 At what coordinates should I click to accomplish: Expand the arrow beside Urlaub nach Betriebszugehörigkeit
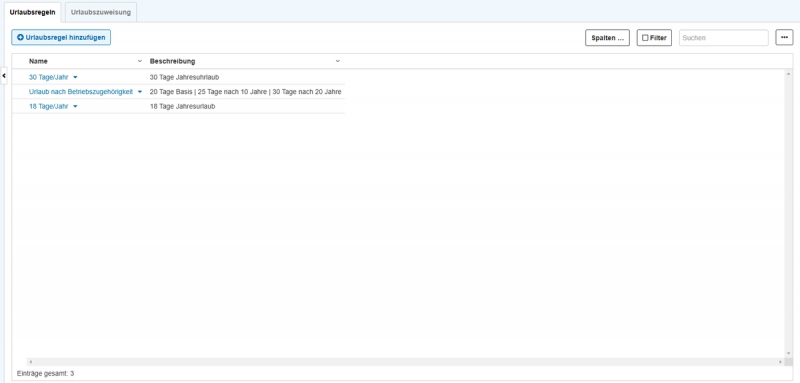[140, 92]
